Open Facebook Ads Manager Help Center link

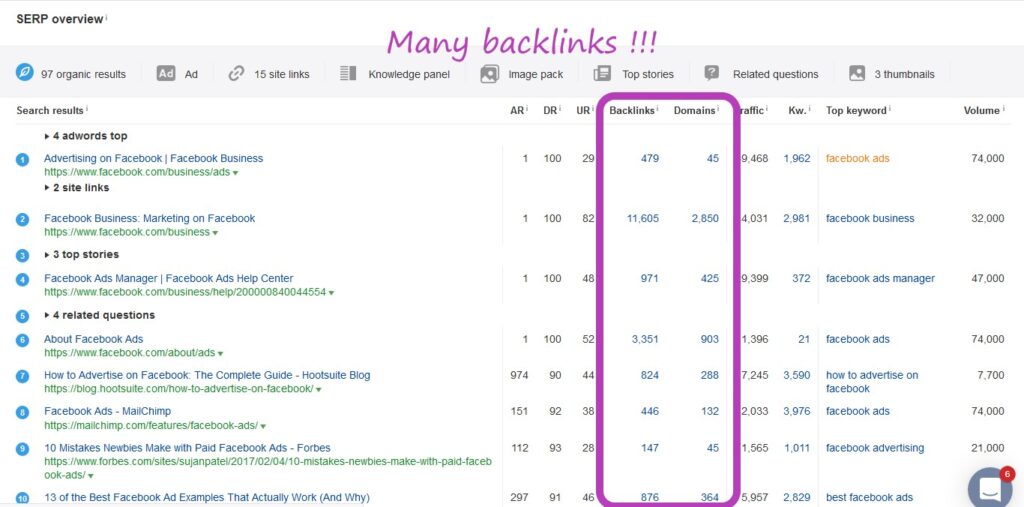click(168, 278)
